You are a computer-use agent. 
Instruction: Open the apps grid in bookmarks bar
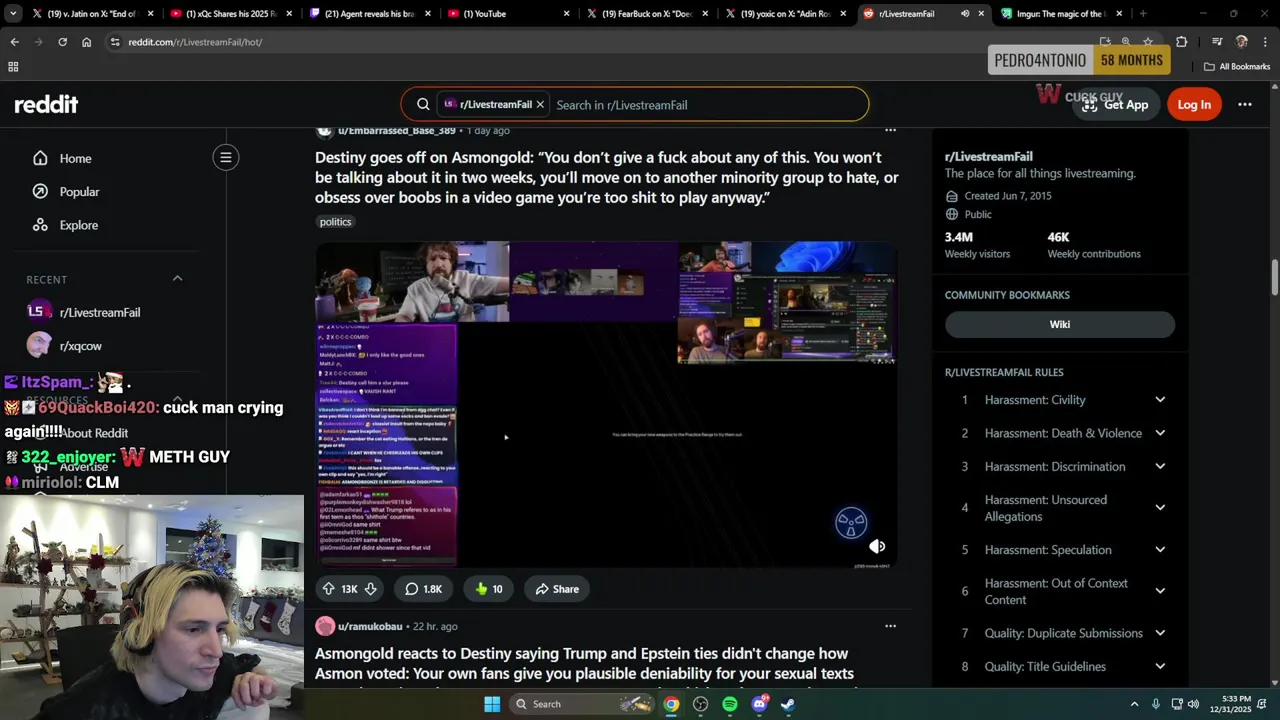13,67
